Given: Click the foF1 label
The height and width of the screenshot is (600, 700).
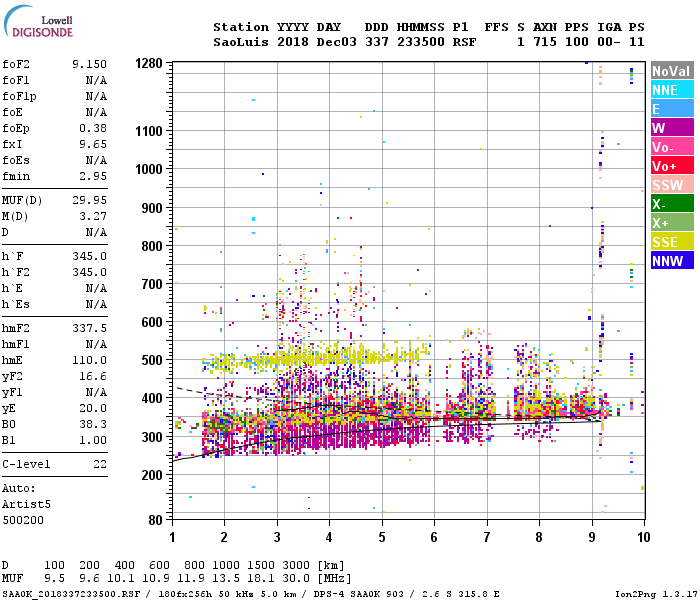Looking at the screenshot, I should coord(16,80).
